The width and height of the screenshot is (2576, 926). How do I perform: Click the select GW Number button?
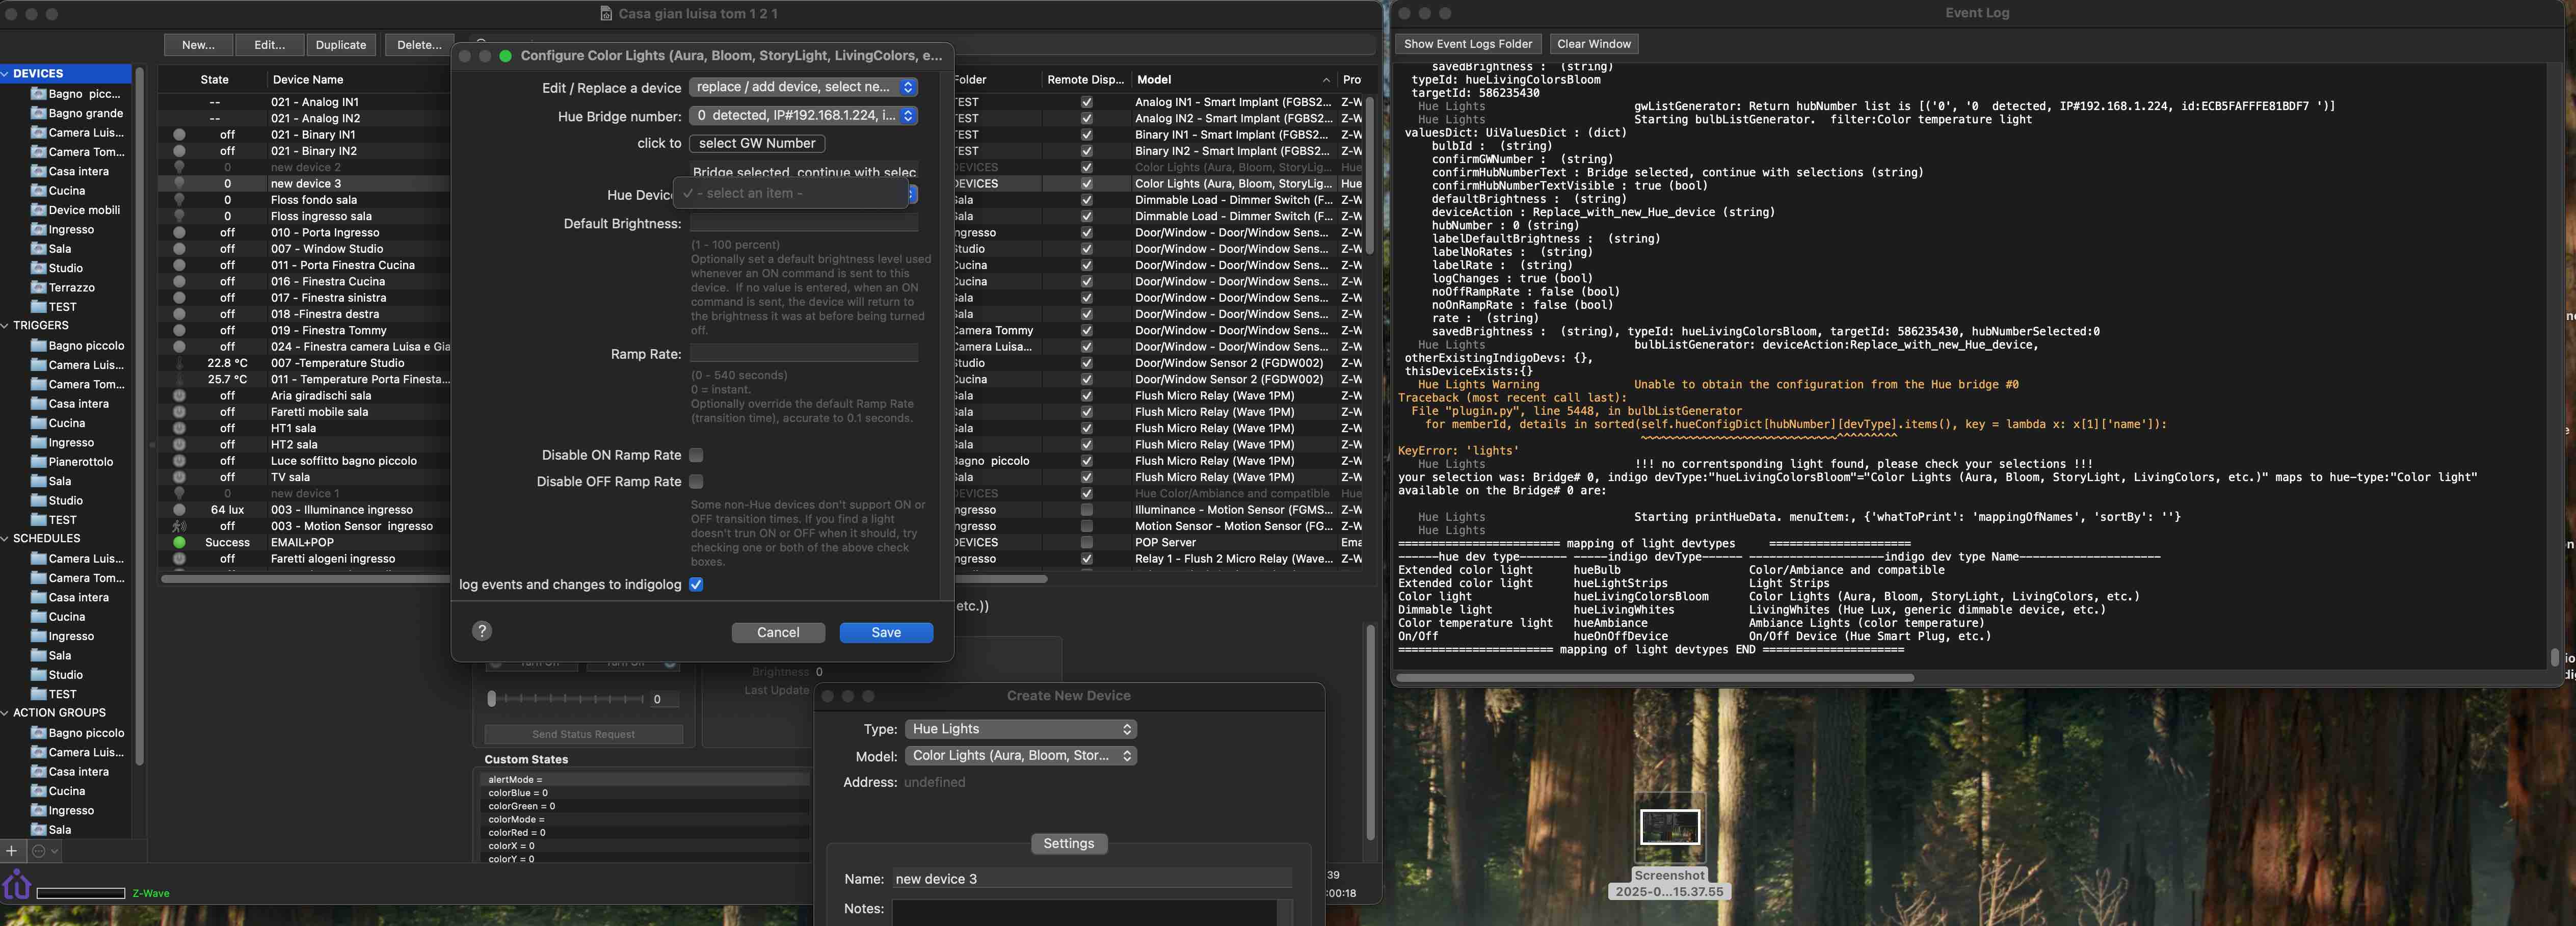tap(757, 144)
